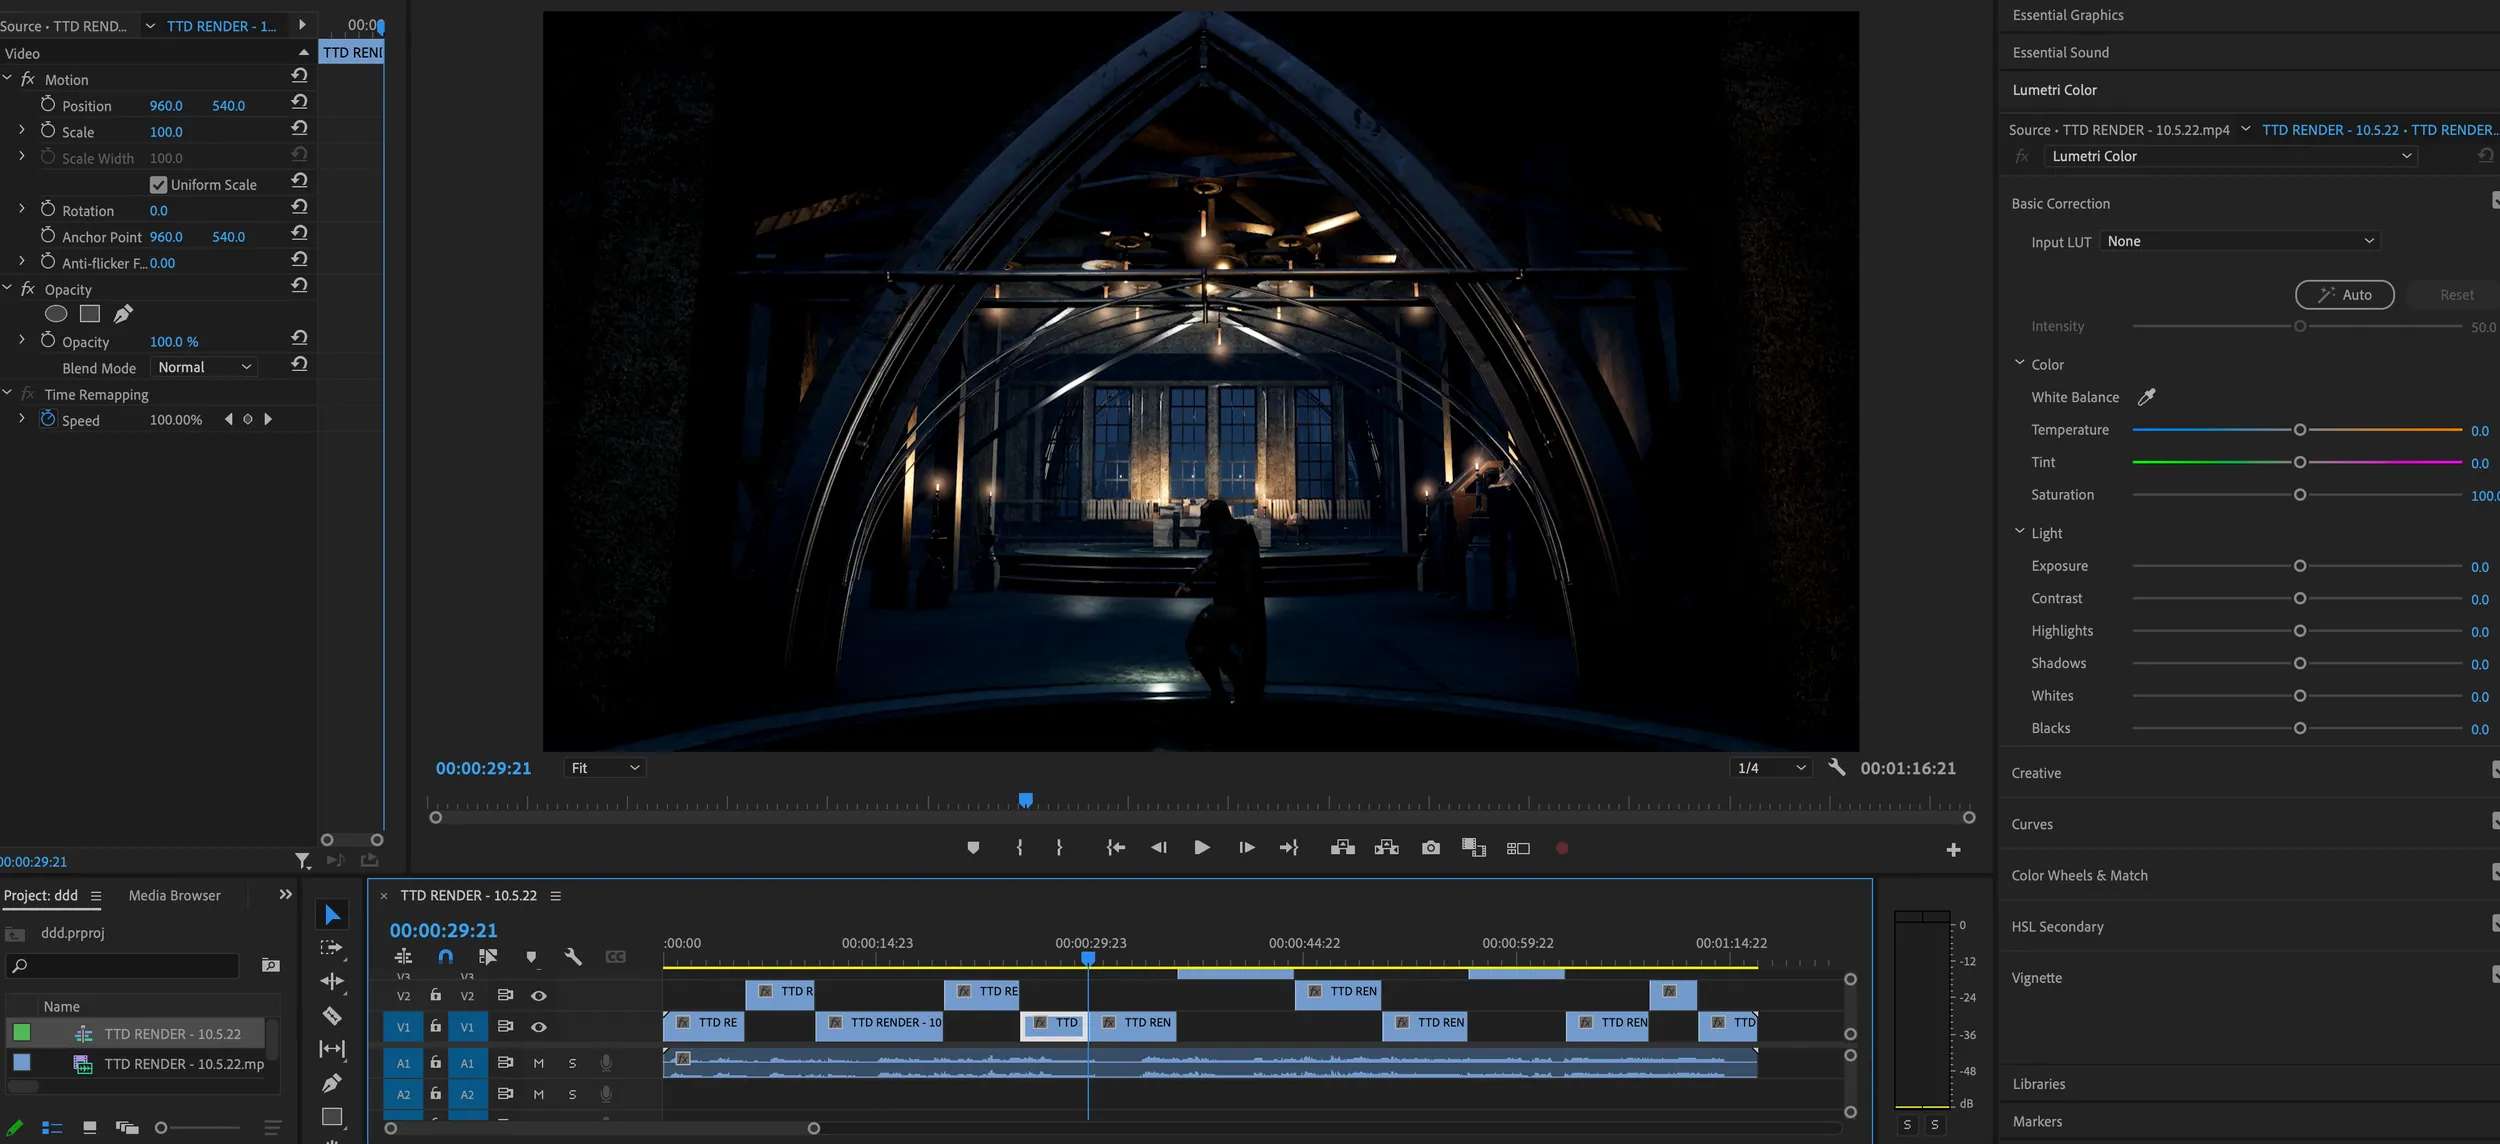Viewport: 2500px width, 1144px height.
Task: Reset the Position parameter
Action: pyautogui.click(x=299, y=103)
